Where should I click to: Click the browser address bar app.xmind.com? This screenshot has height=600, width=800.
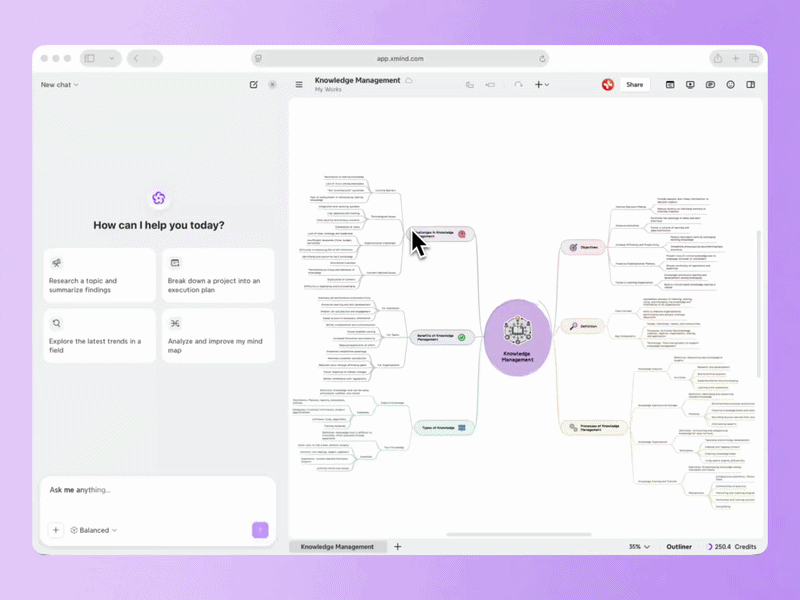coord(400,59)
